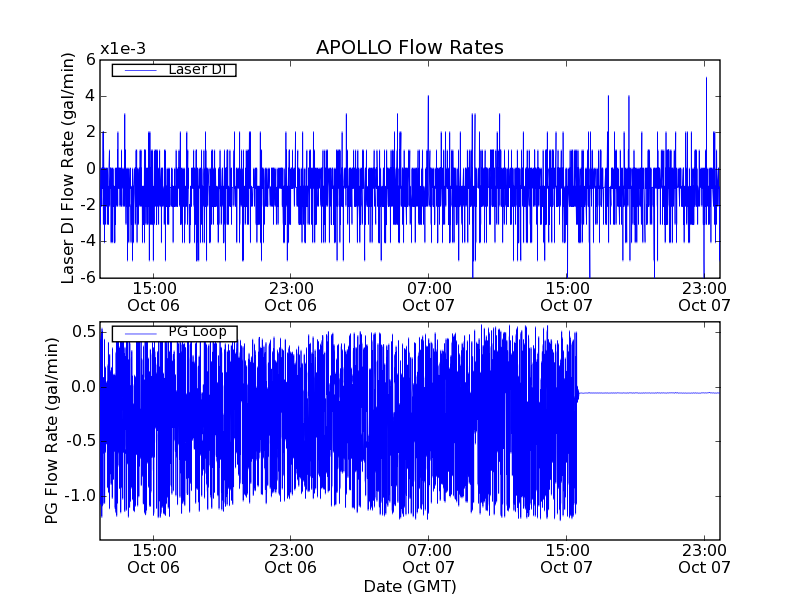Screen dimensions: 800x600
Task: Click the "Date (GMT)" x-axis label
Action: coord(409,586)
